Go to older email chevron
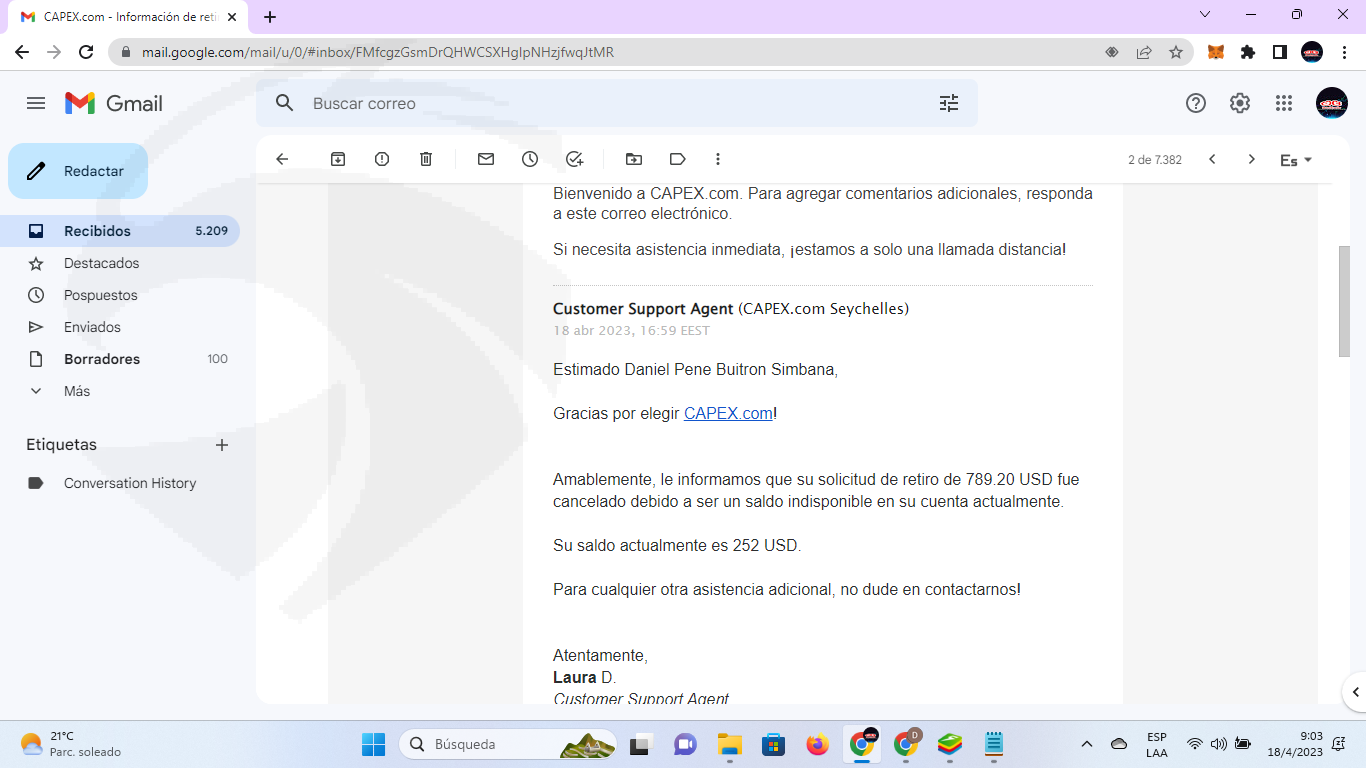The image size is (1366, 768). 1251,159
